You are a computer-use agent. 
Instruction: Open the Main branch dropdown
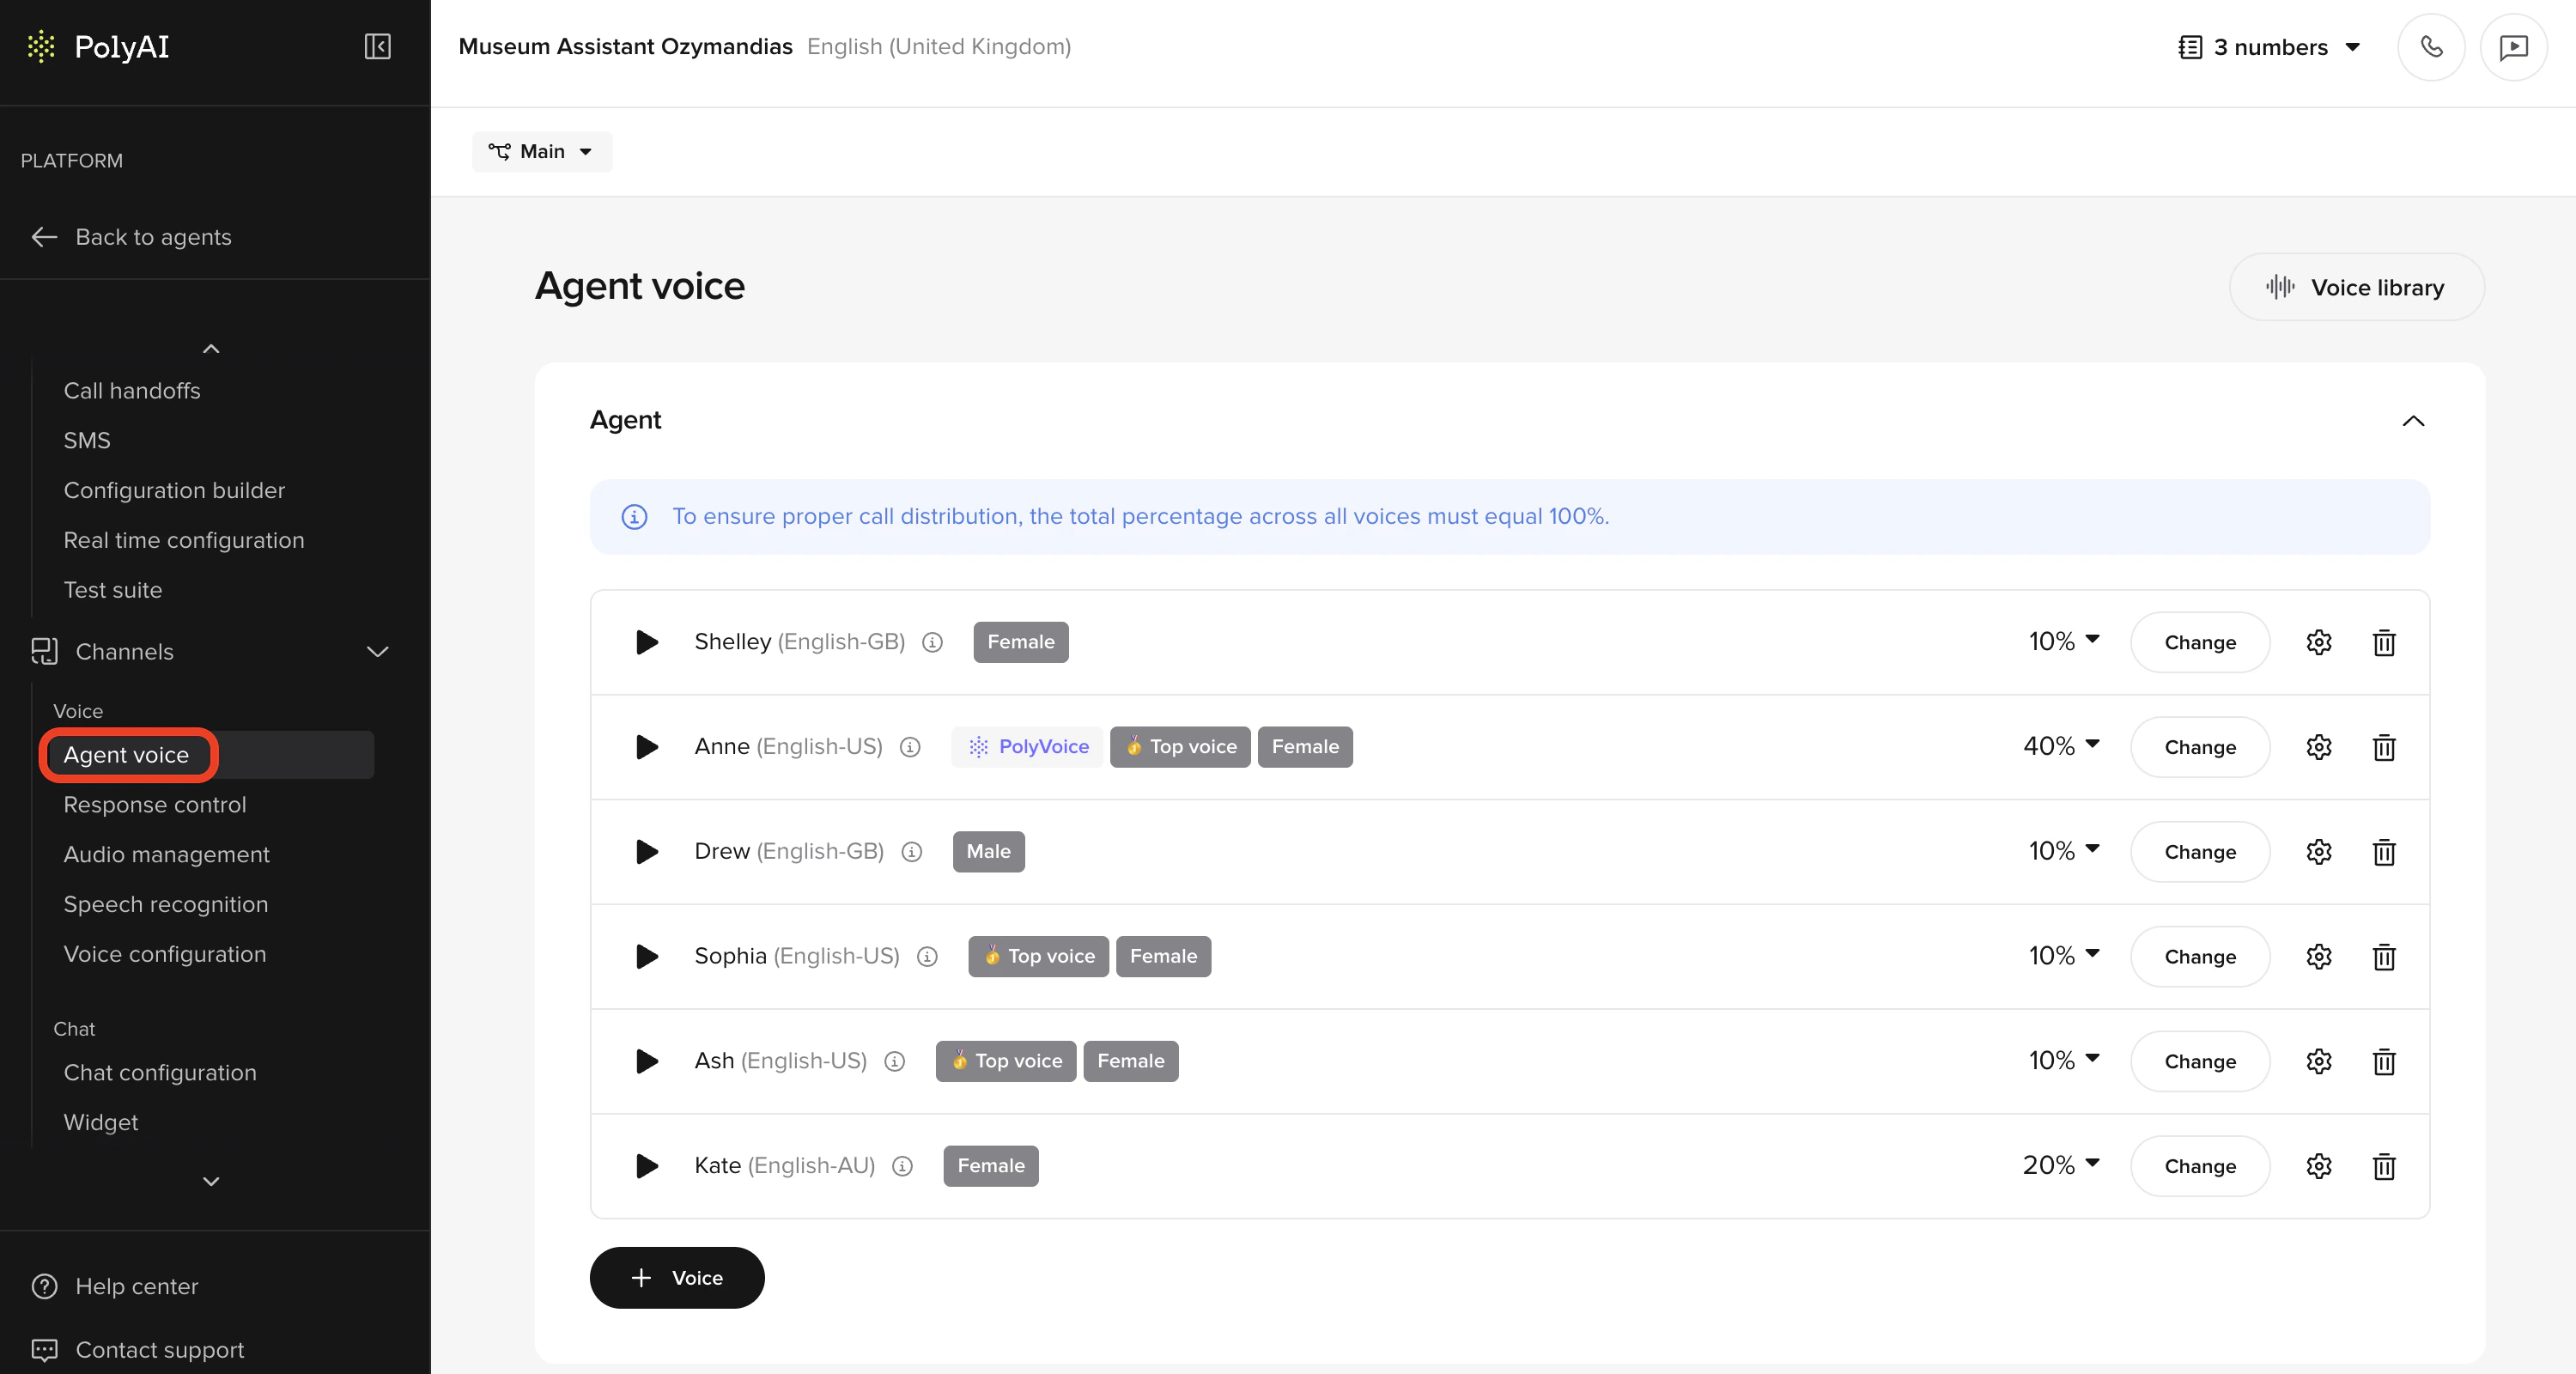(x=541, y=151)
